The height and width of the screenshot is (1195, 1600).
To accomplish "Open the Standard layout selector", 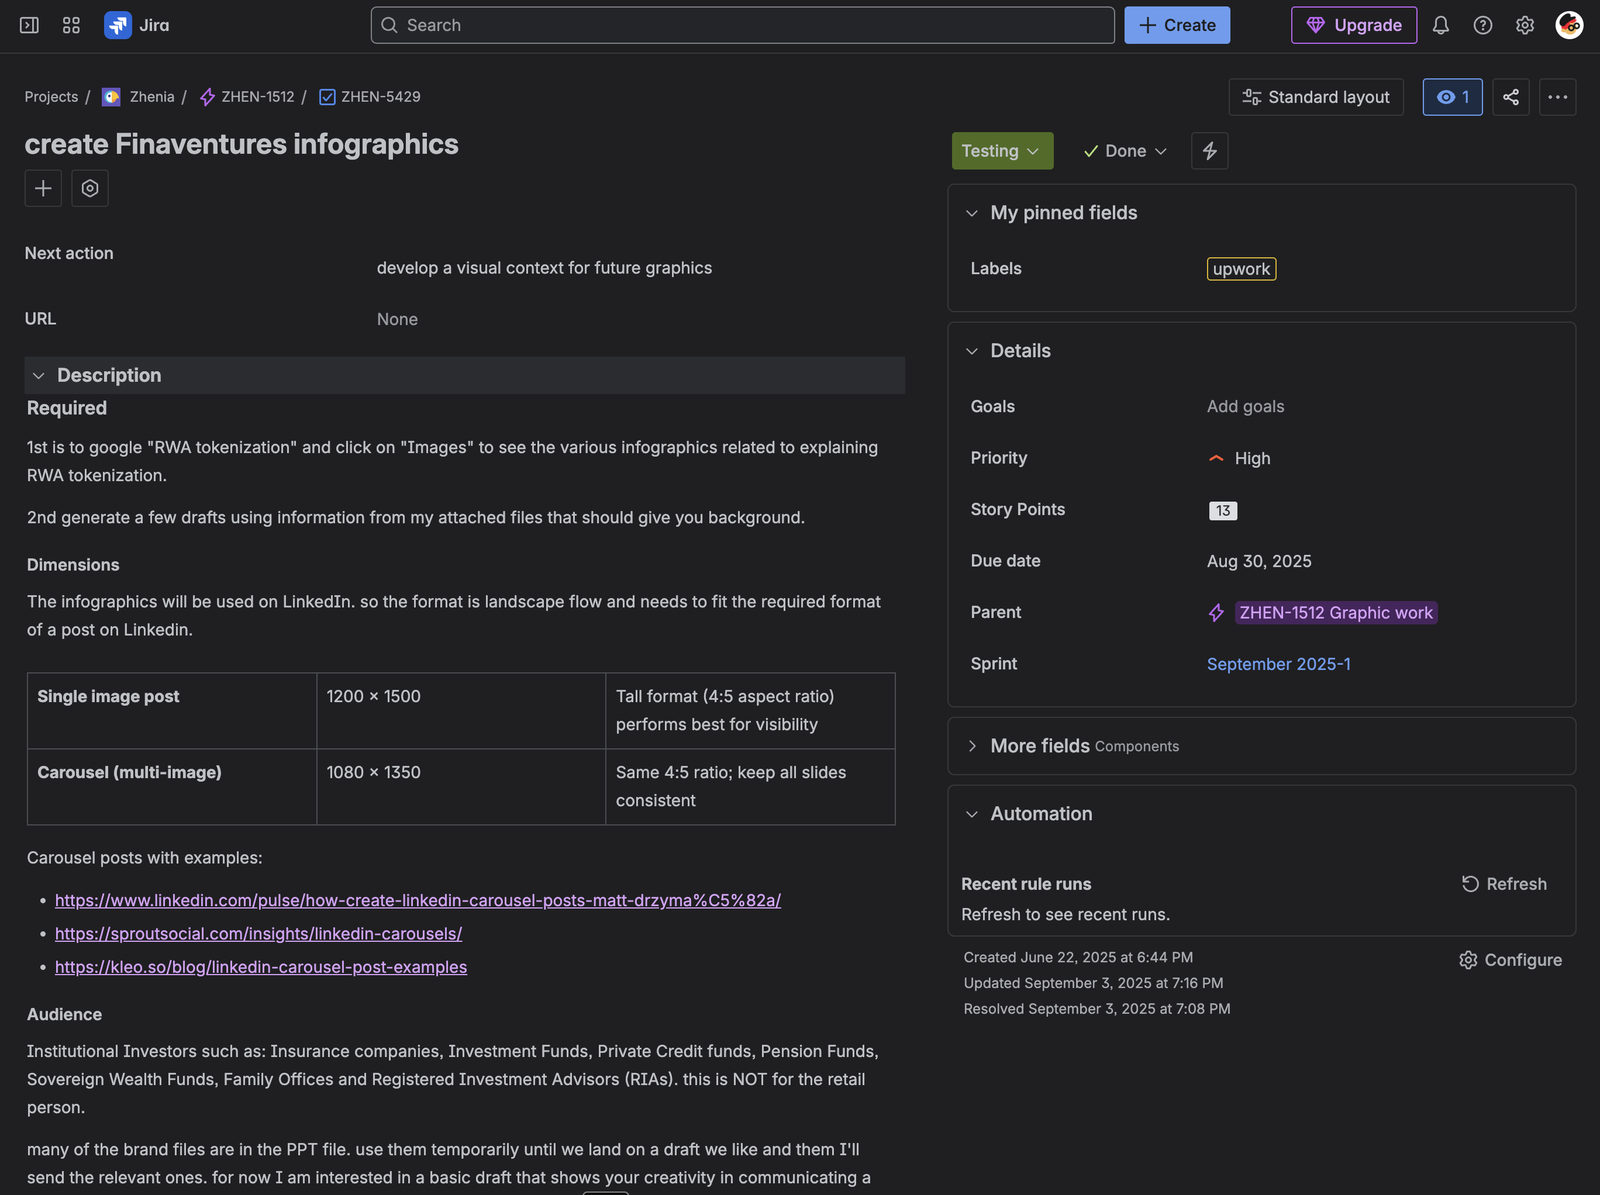I will (1316, 97).
